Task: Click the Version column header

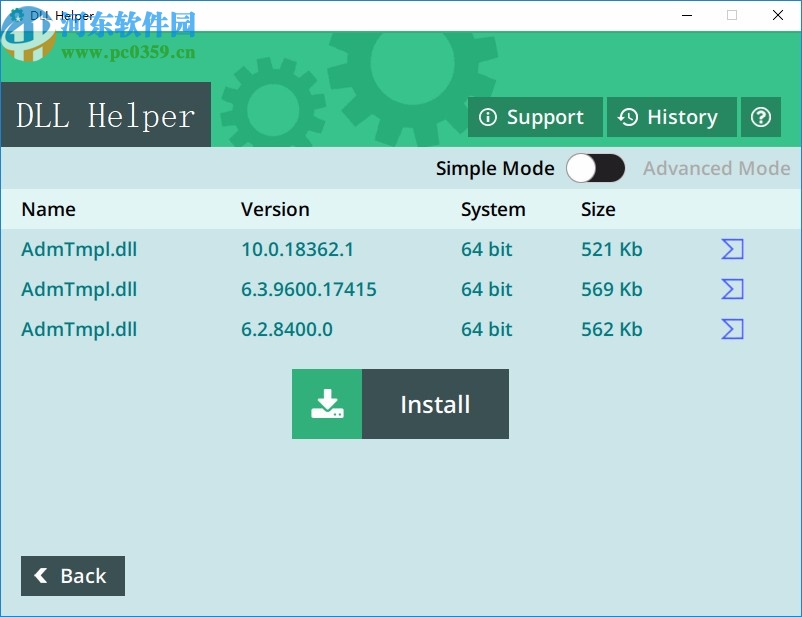Action: coord(275,209)
